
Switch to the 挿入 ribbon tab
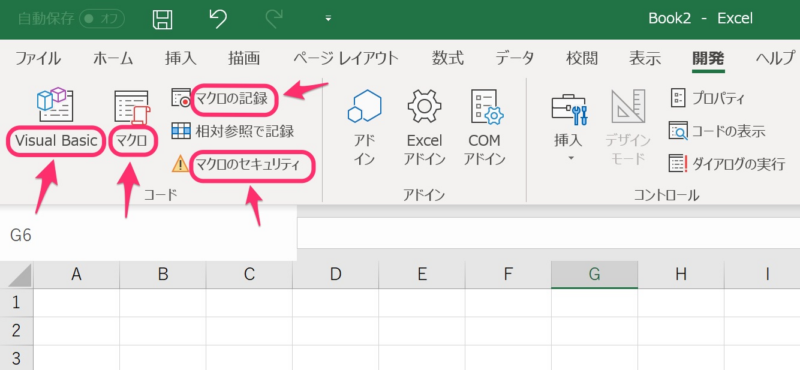tap(181, 58)
